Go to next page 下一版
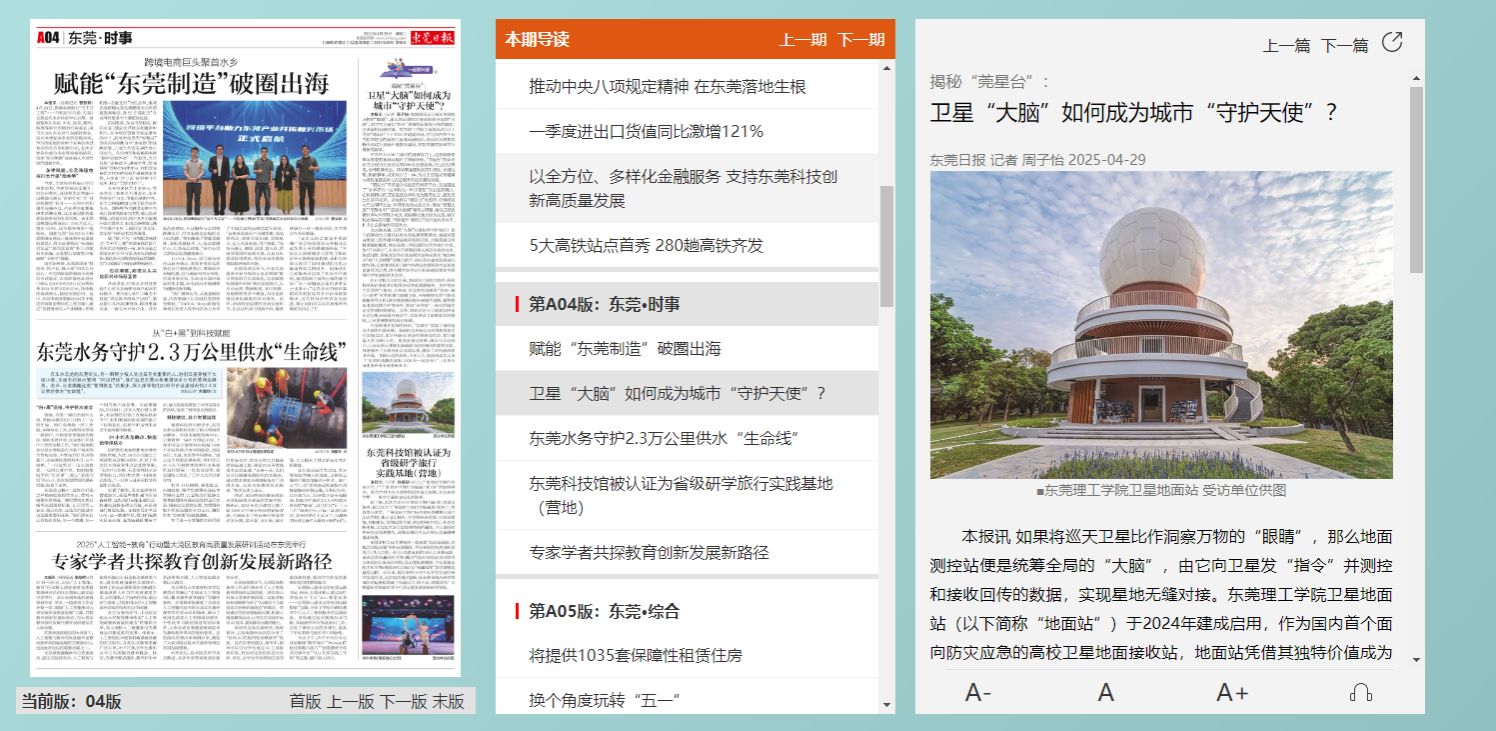The image size is (1496, 731). click(403, 701)
